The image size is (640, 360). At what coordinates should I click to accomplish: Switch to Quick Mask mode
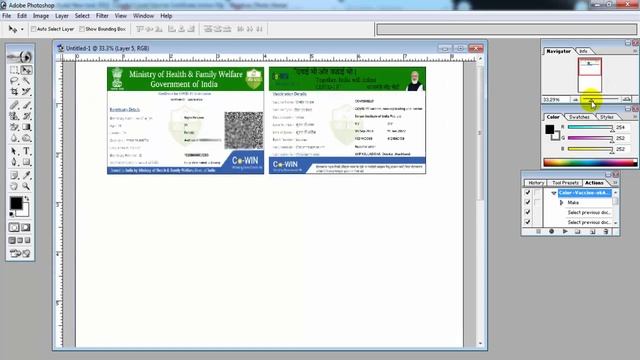pos(26,227)
